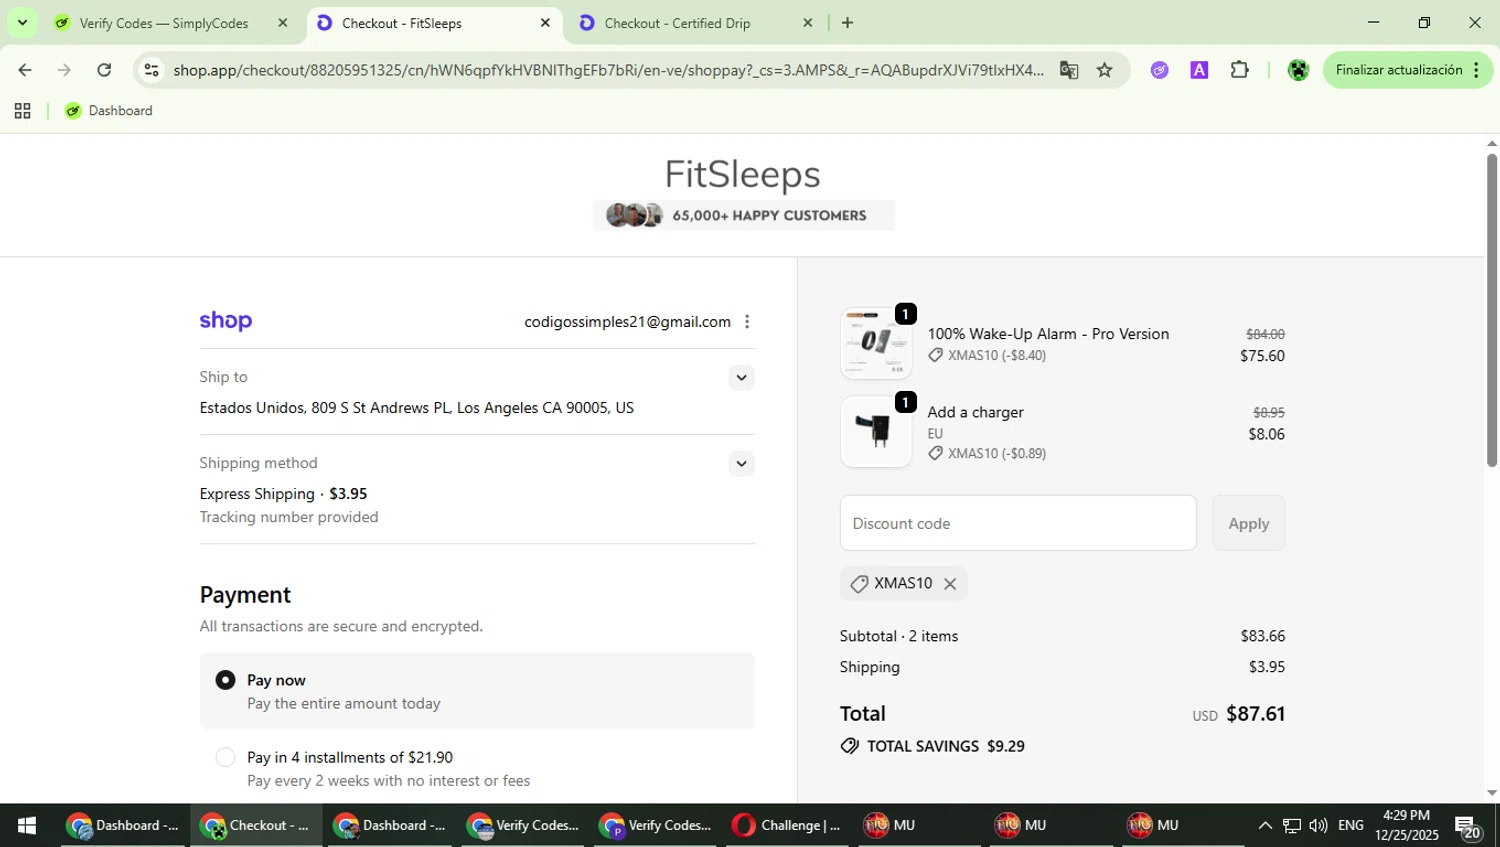Reload the checkout page

coord(104,70)
